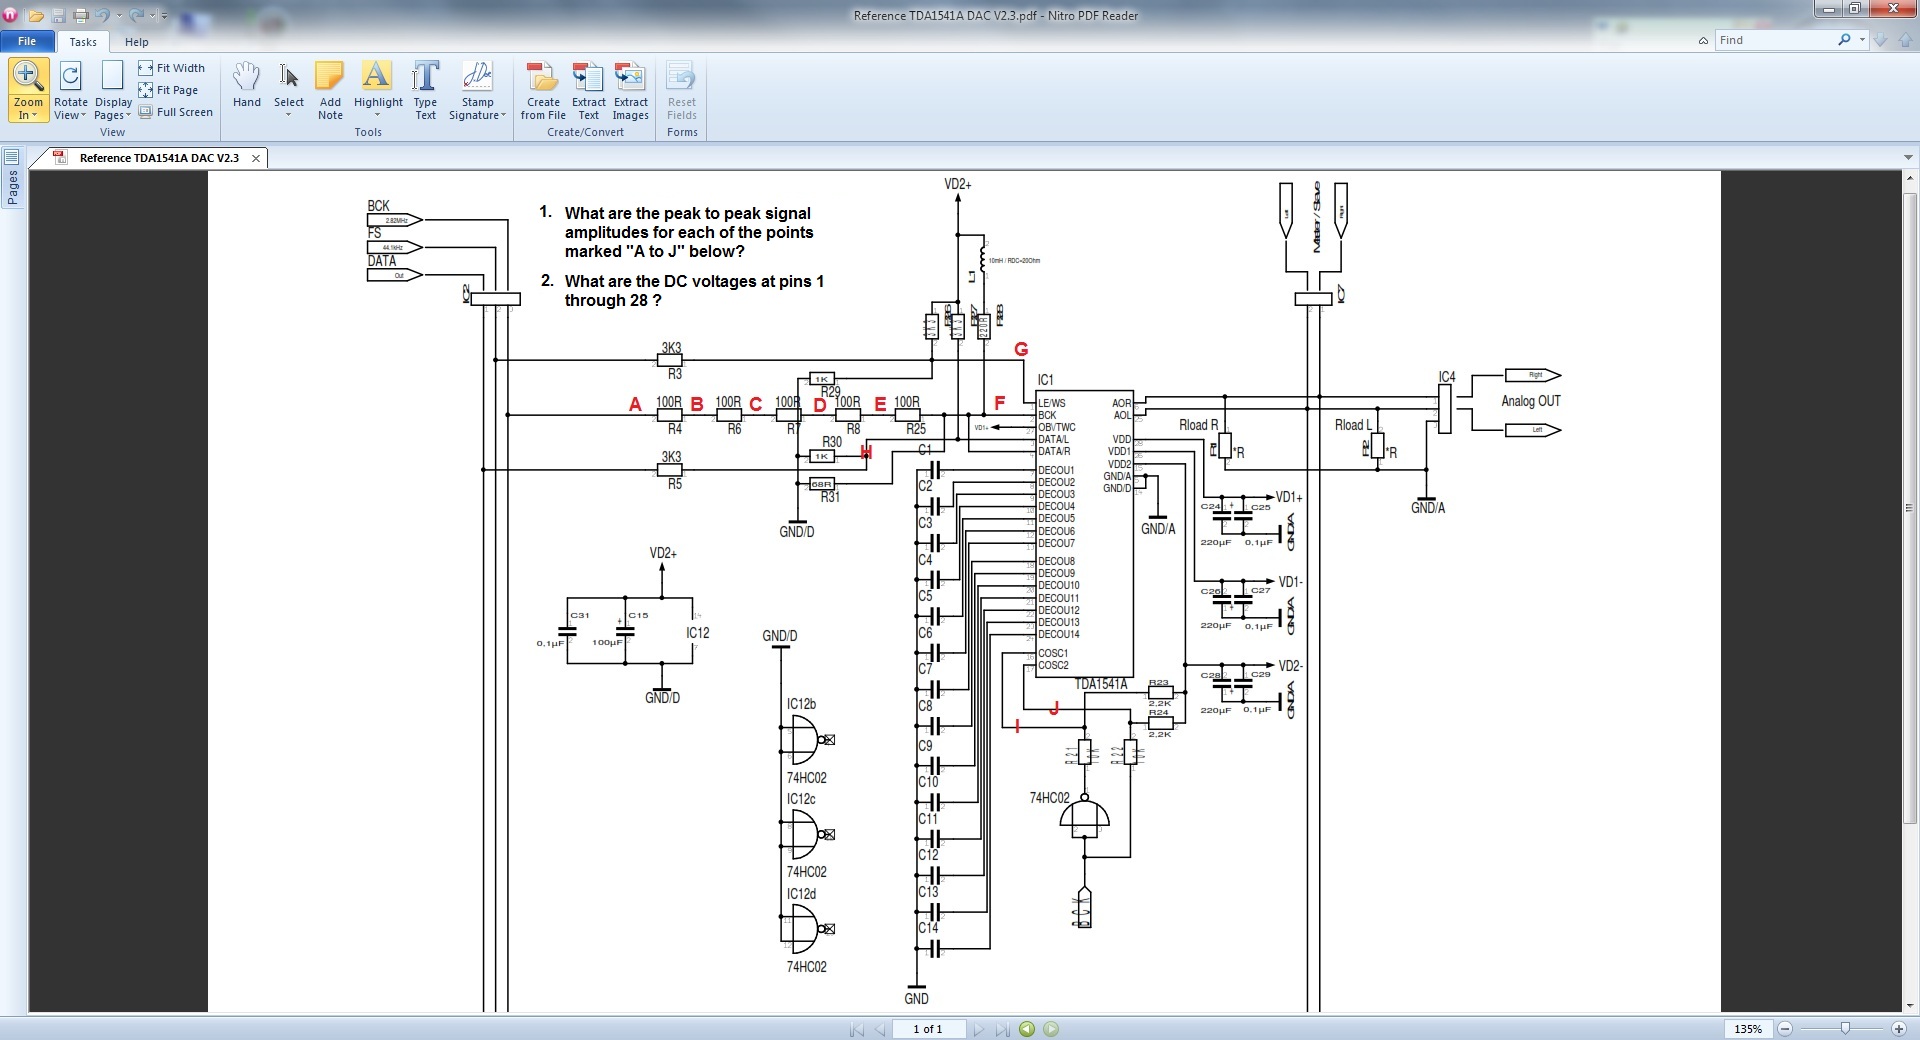Select the Reference TDA1541A DAC V2.3 document tab
The image size is (1920, 1040).
click(x=159, y=158)
